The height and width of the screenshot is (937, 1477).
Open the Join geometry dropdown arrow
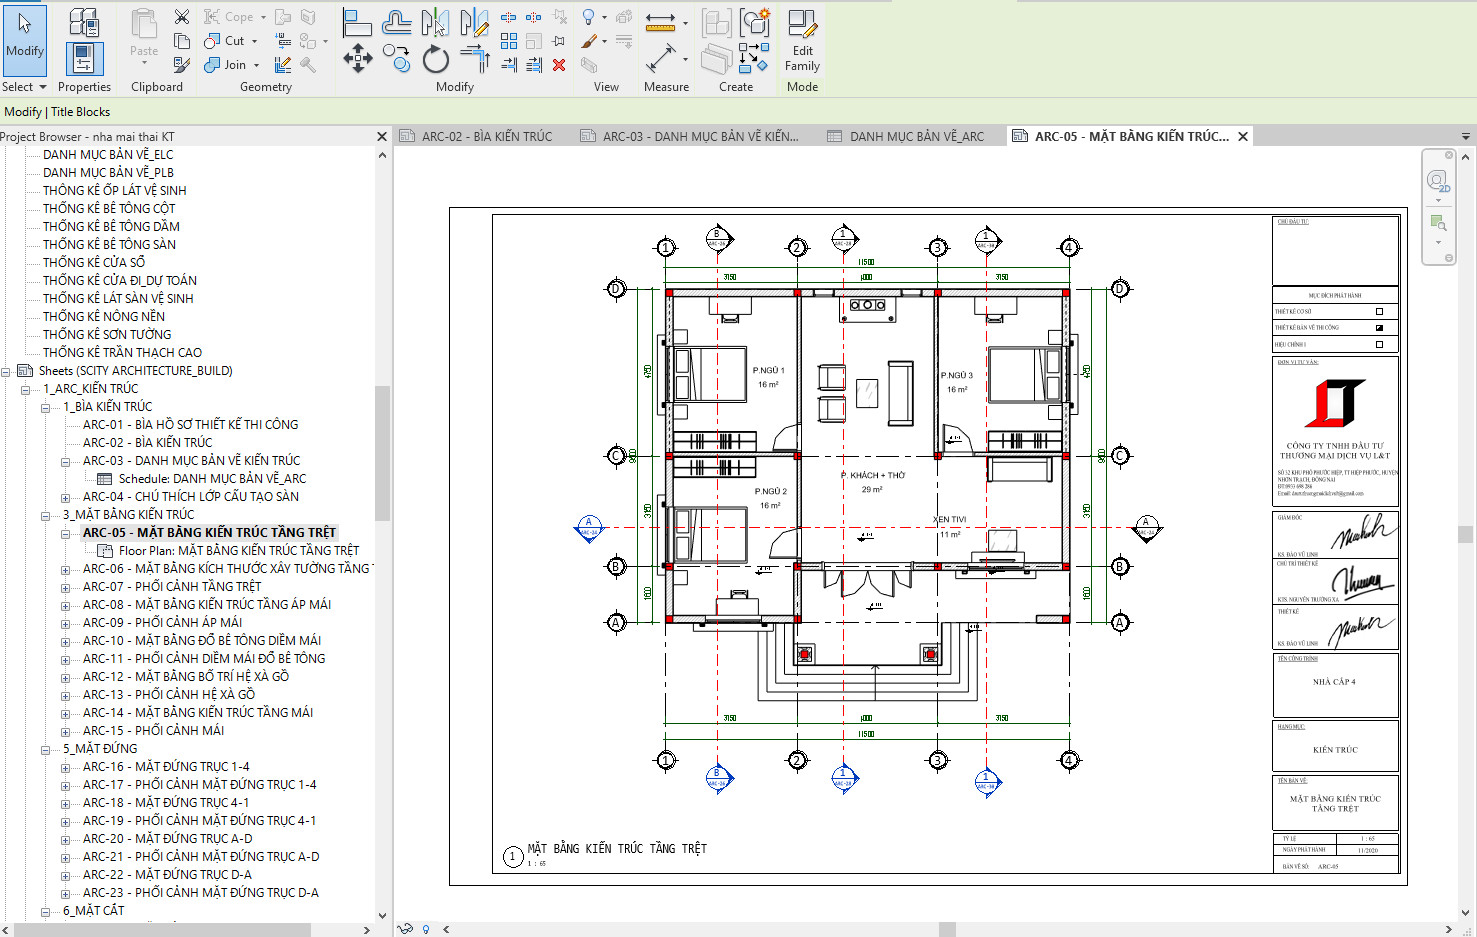pyautogui.click(x=256, y=65)
